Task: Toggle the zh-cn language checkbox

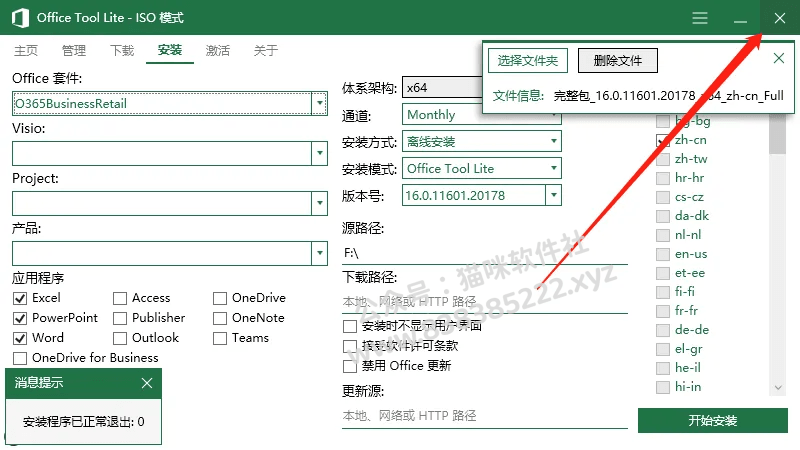Action: point(663,140)
